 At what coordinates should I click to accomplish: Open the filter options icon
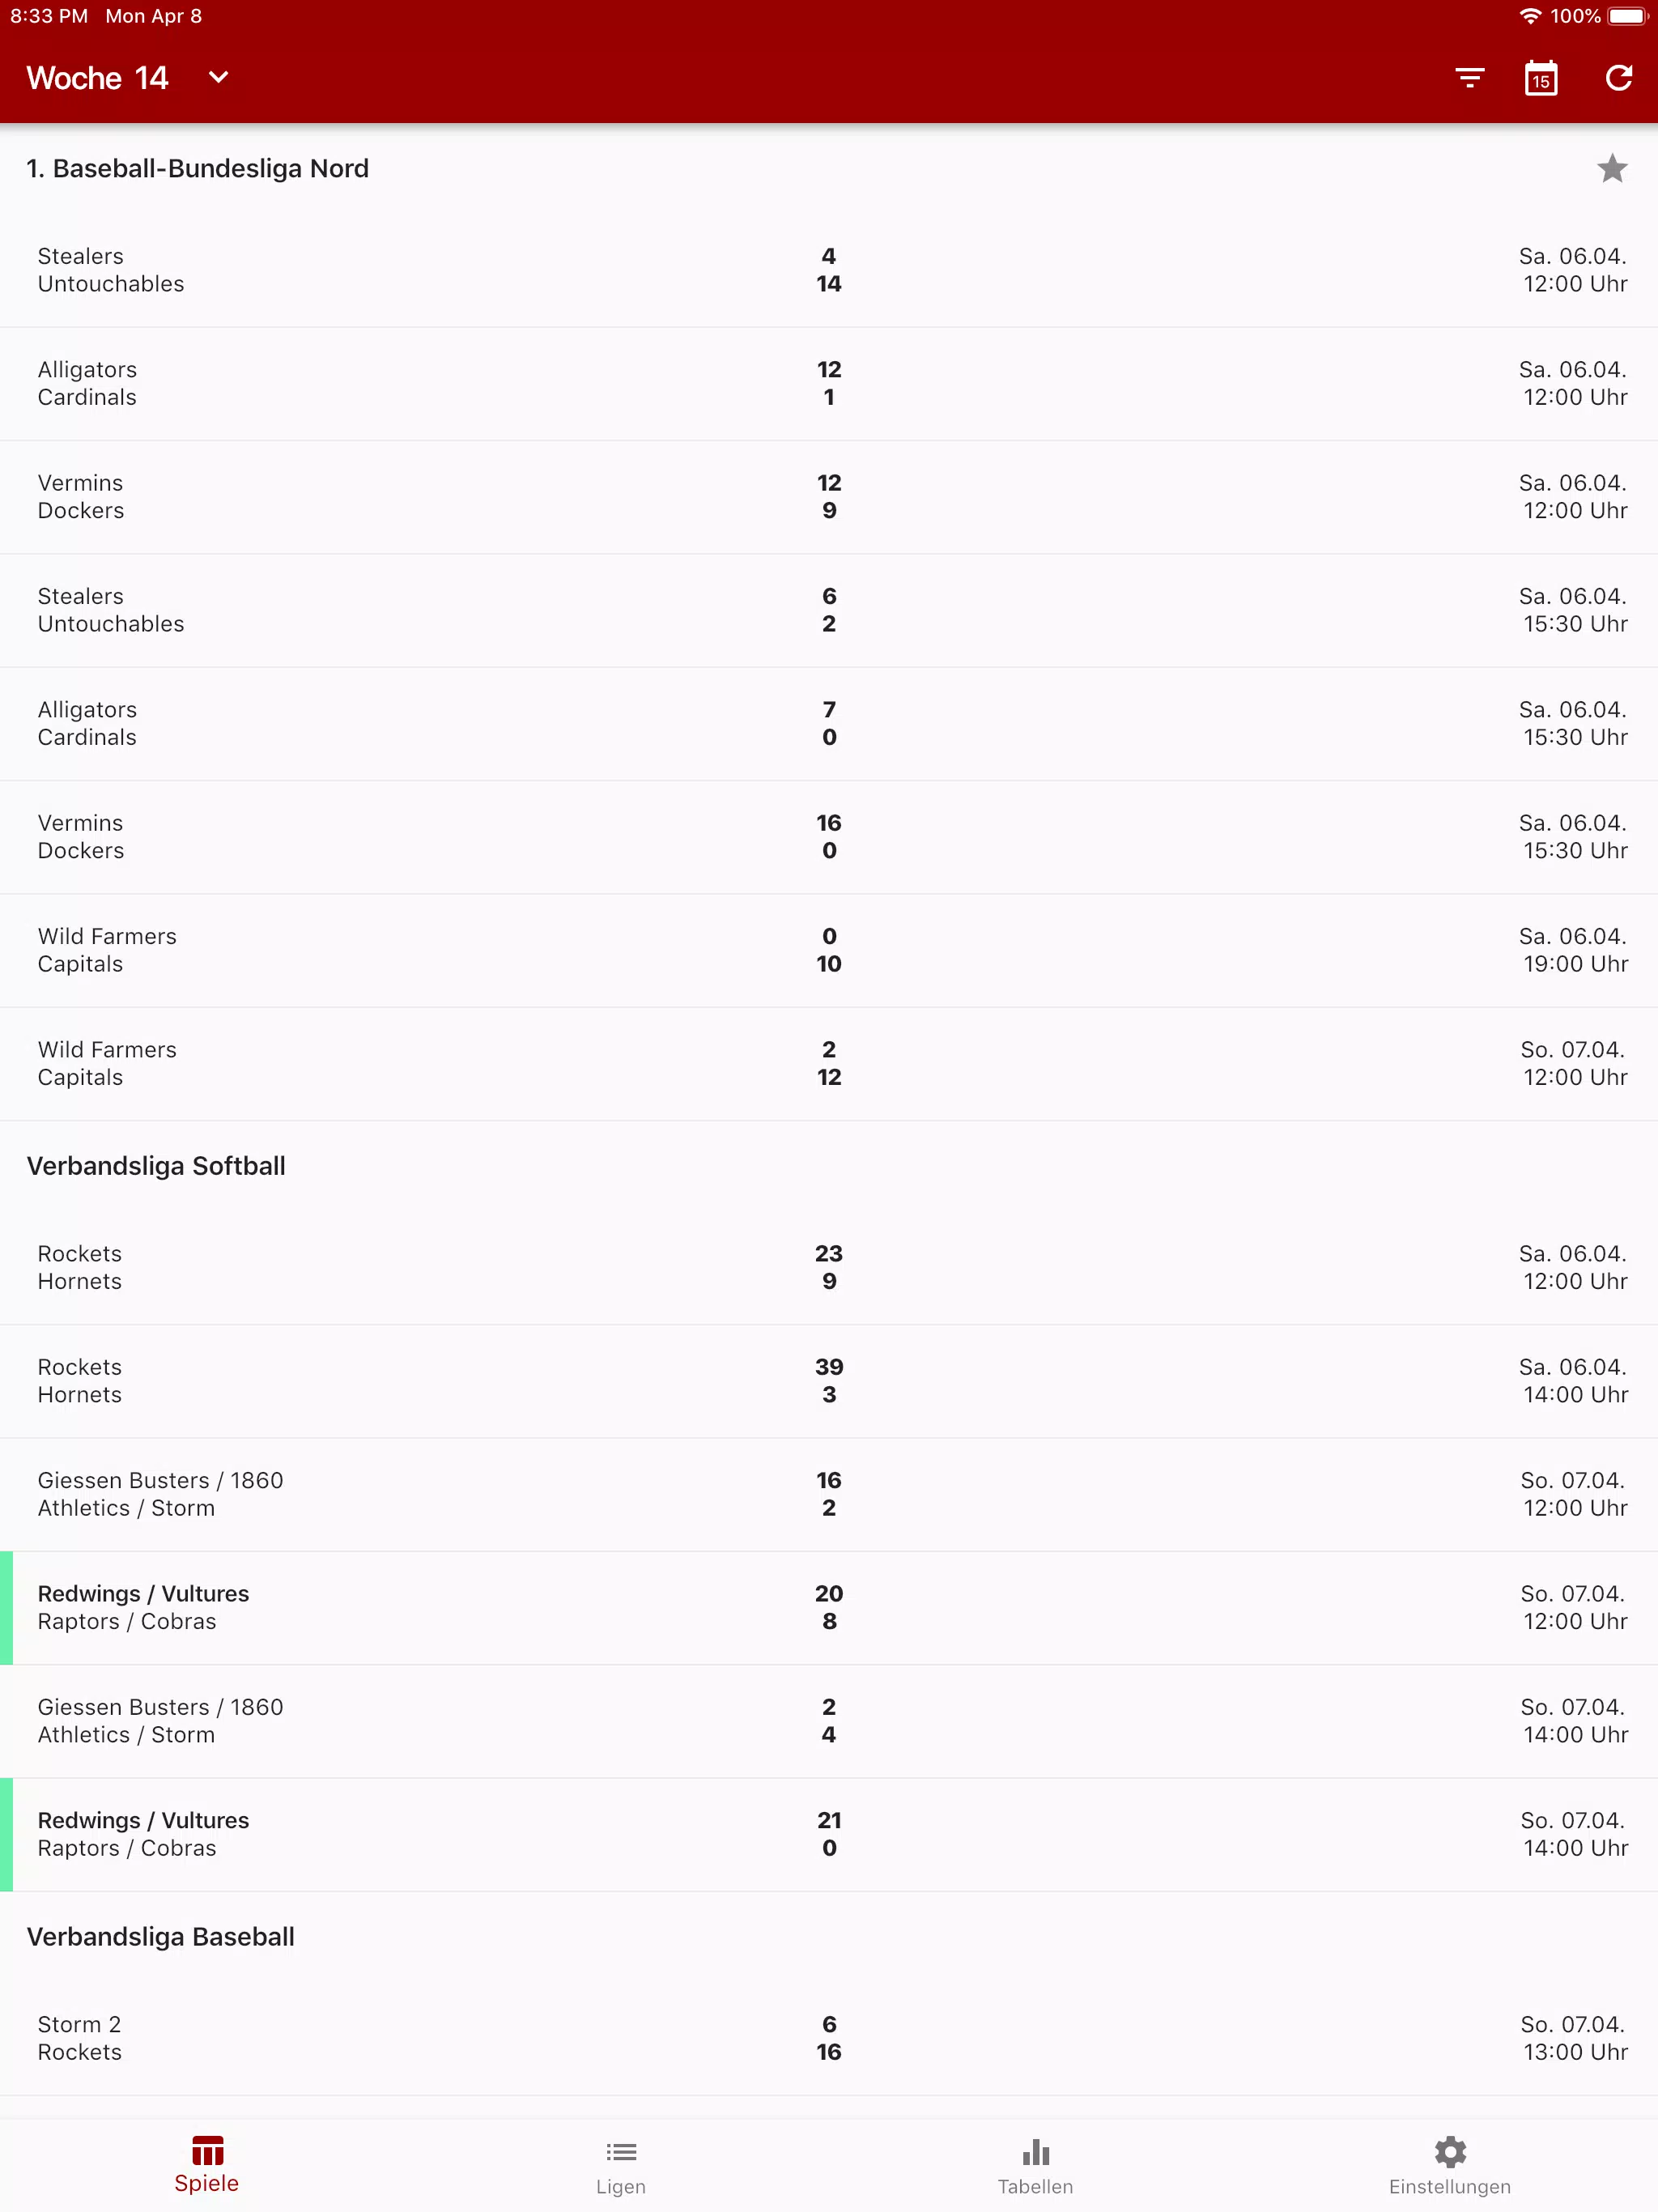(x=1469, y=78)
